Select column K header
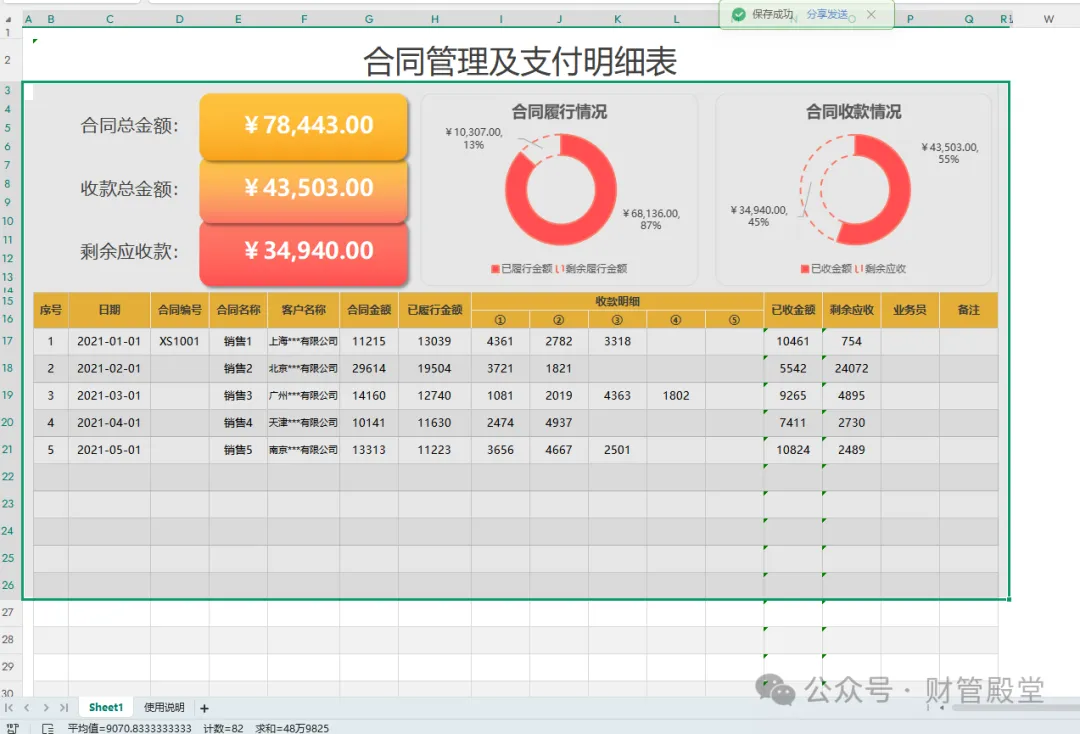 pos(618,19)
